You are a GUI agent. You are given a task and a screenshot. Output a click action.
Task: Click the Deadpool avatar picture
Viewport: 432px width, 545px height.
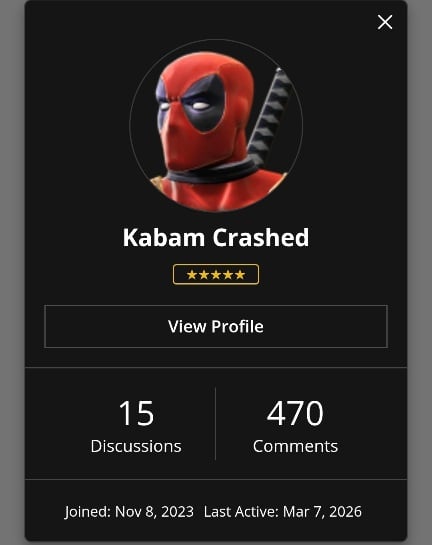(x=216, y=126)
